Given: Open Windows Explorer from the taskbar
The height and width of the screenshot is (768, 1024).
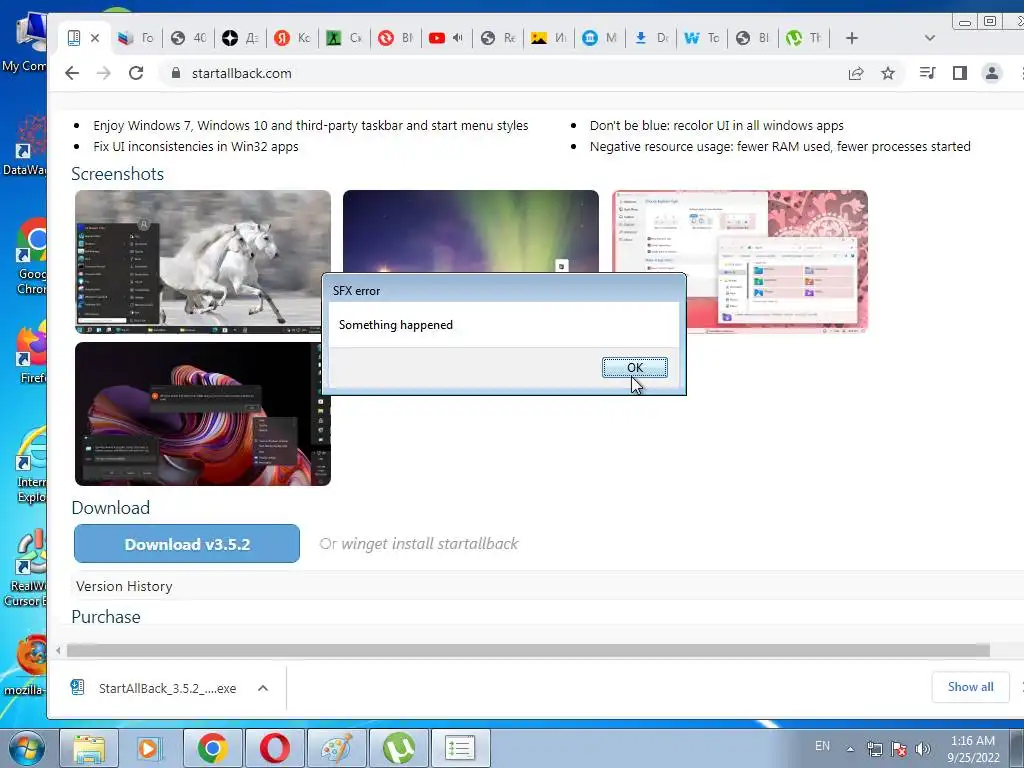Looking at the screenshot, I should pos(89,748).
